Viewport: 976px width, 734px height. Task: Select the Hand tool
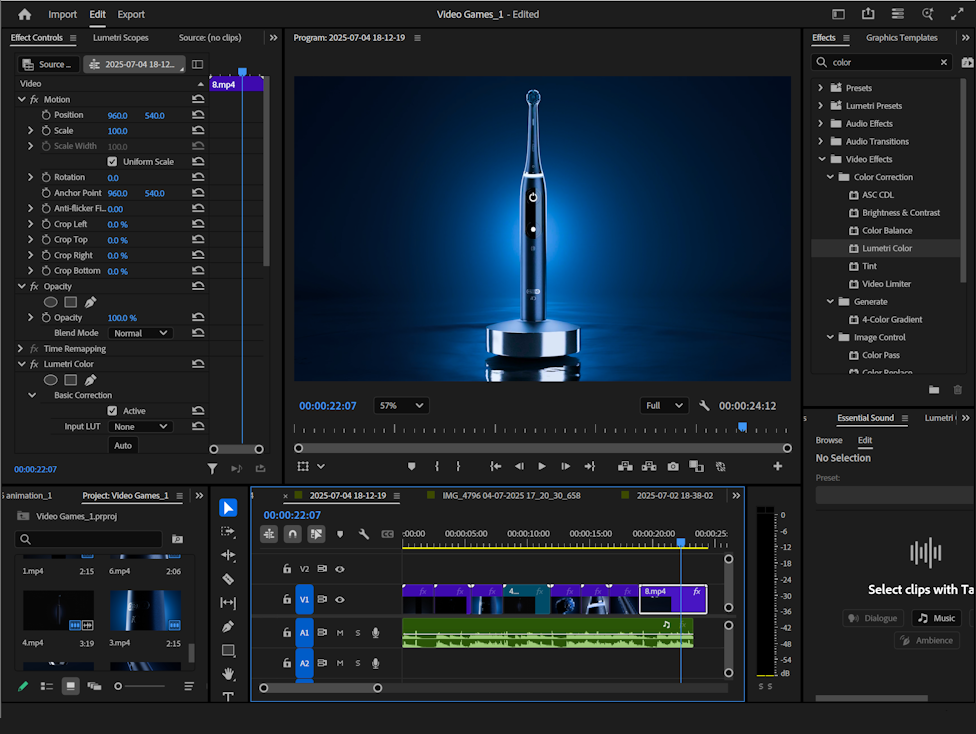[228, 674]
